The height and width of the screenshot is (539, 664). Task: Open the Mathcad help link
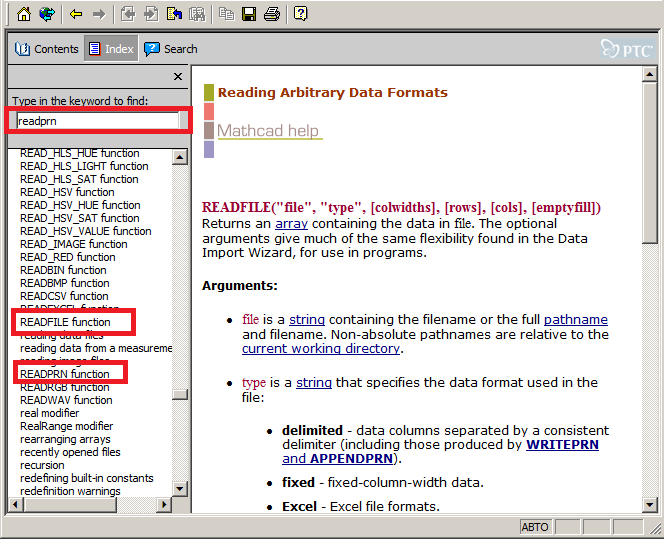click(268, 130)
